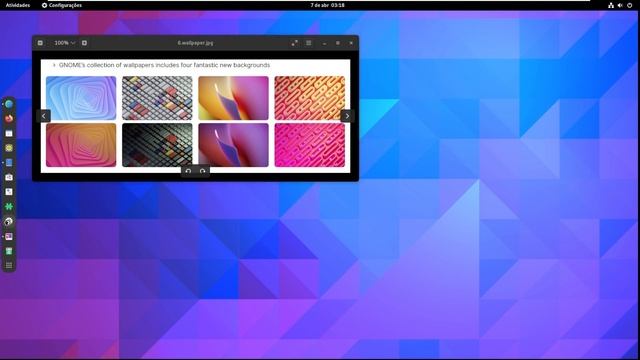
Task: Launch the teal globe web browser from dock
Action: 9,104
